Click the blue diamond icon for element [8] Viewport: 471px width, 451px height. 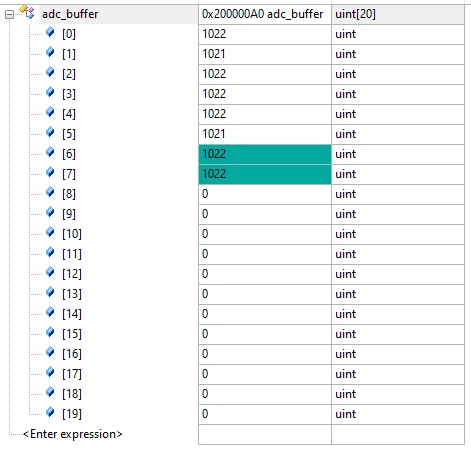point(50,192)
